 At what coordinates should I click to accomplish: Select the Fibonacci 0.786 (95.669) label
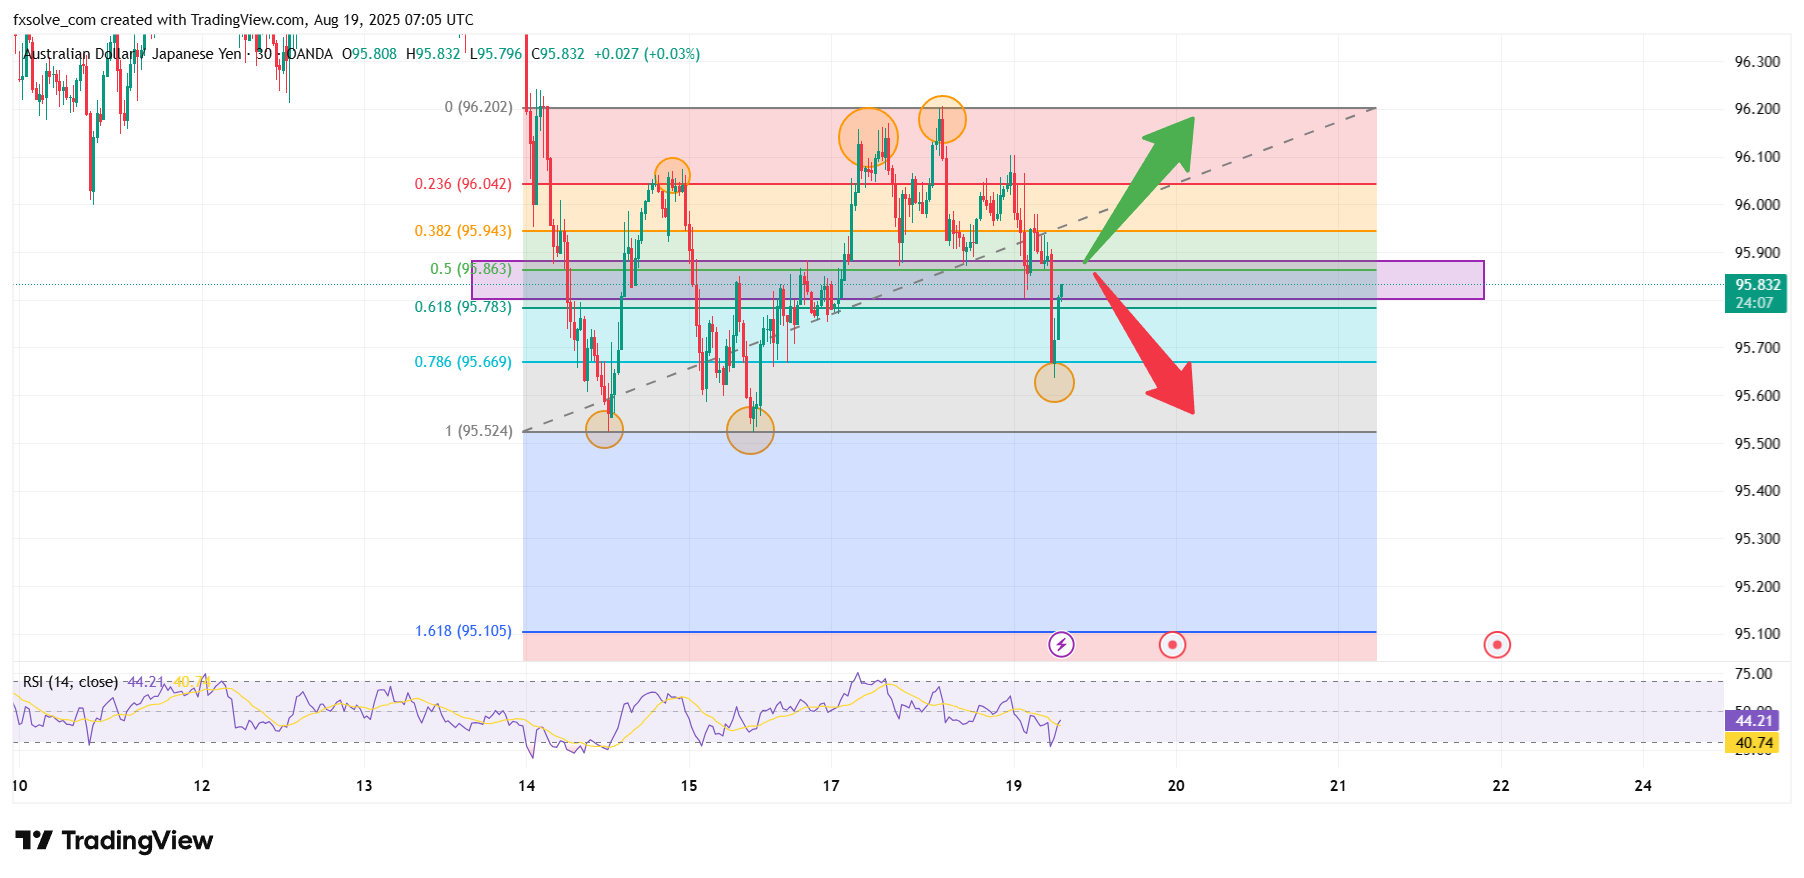463,362
